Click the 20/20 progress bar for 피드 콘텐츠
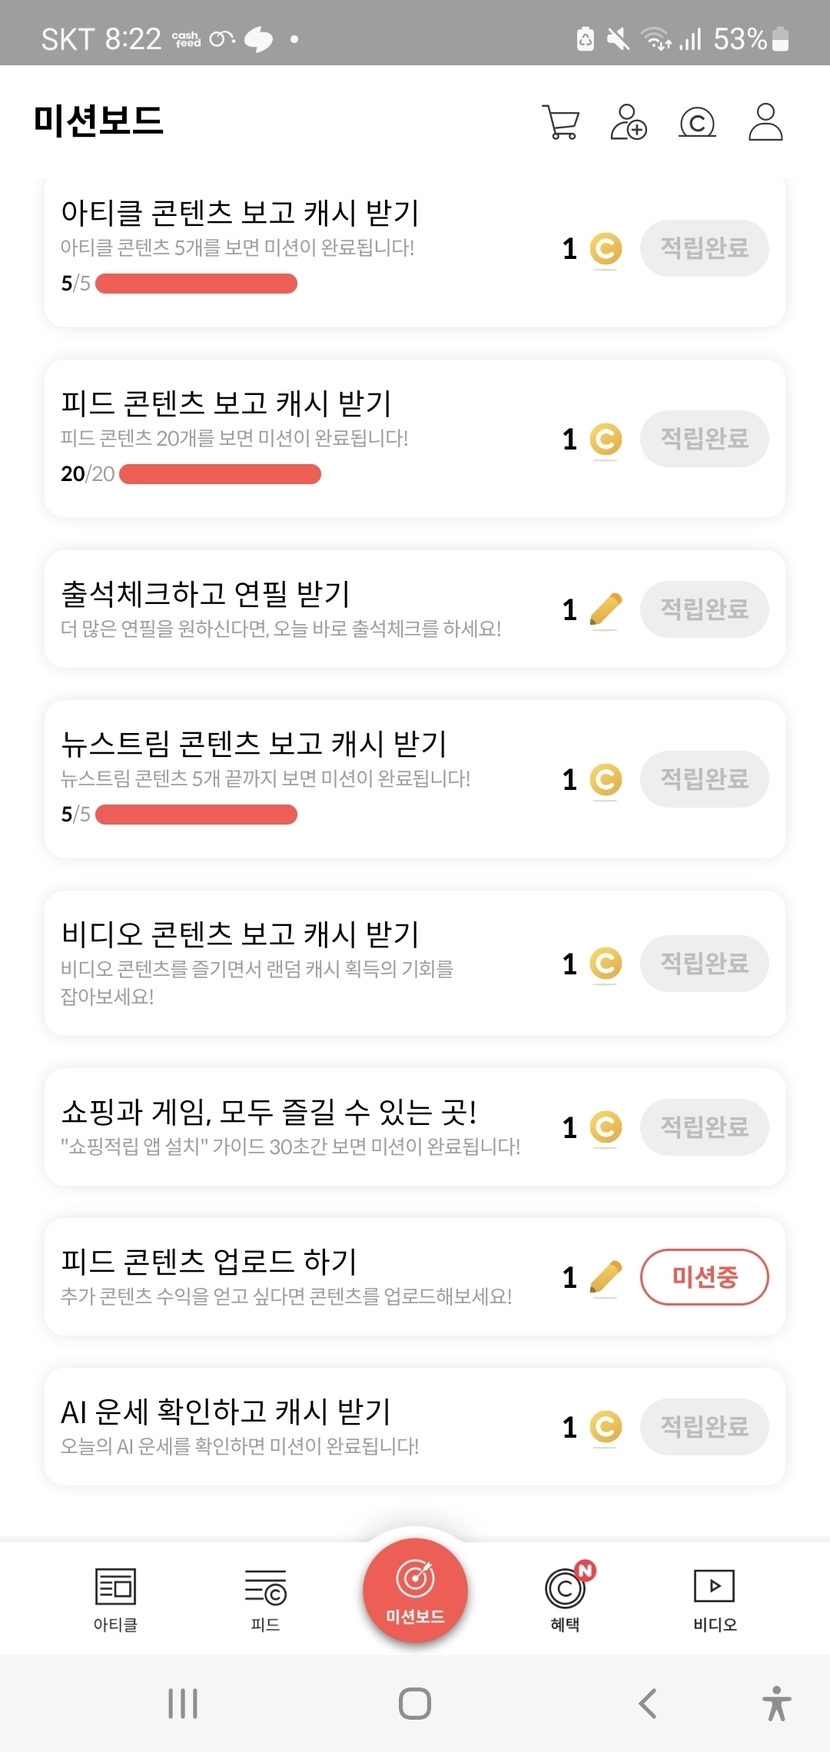 (x=220, y=474)
